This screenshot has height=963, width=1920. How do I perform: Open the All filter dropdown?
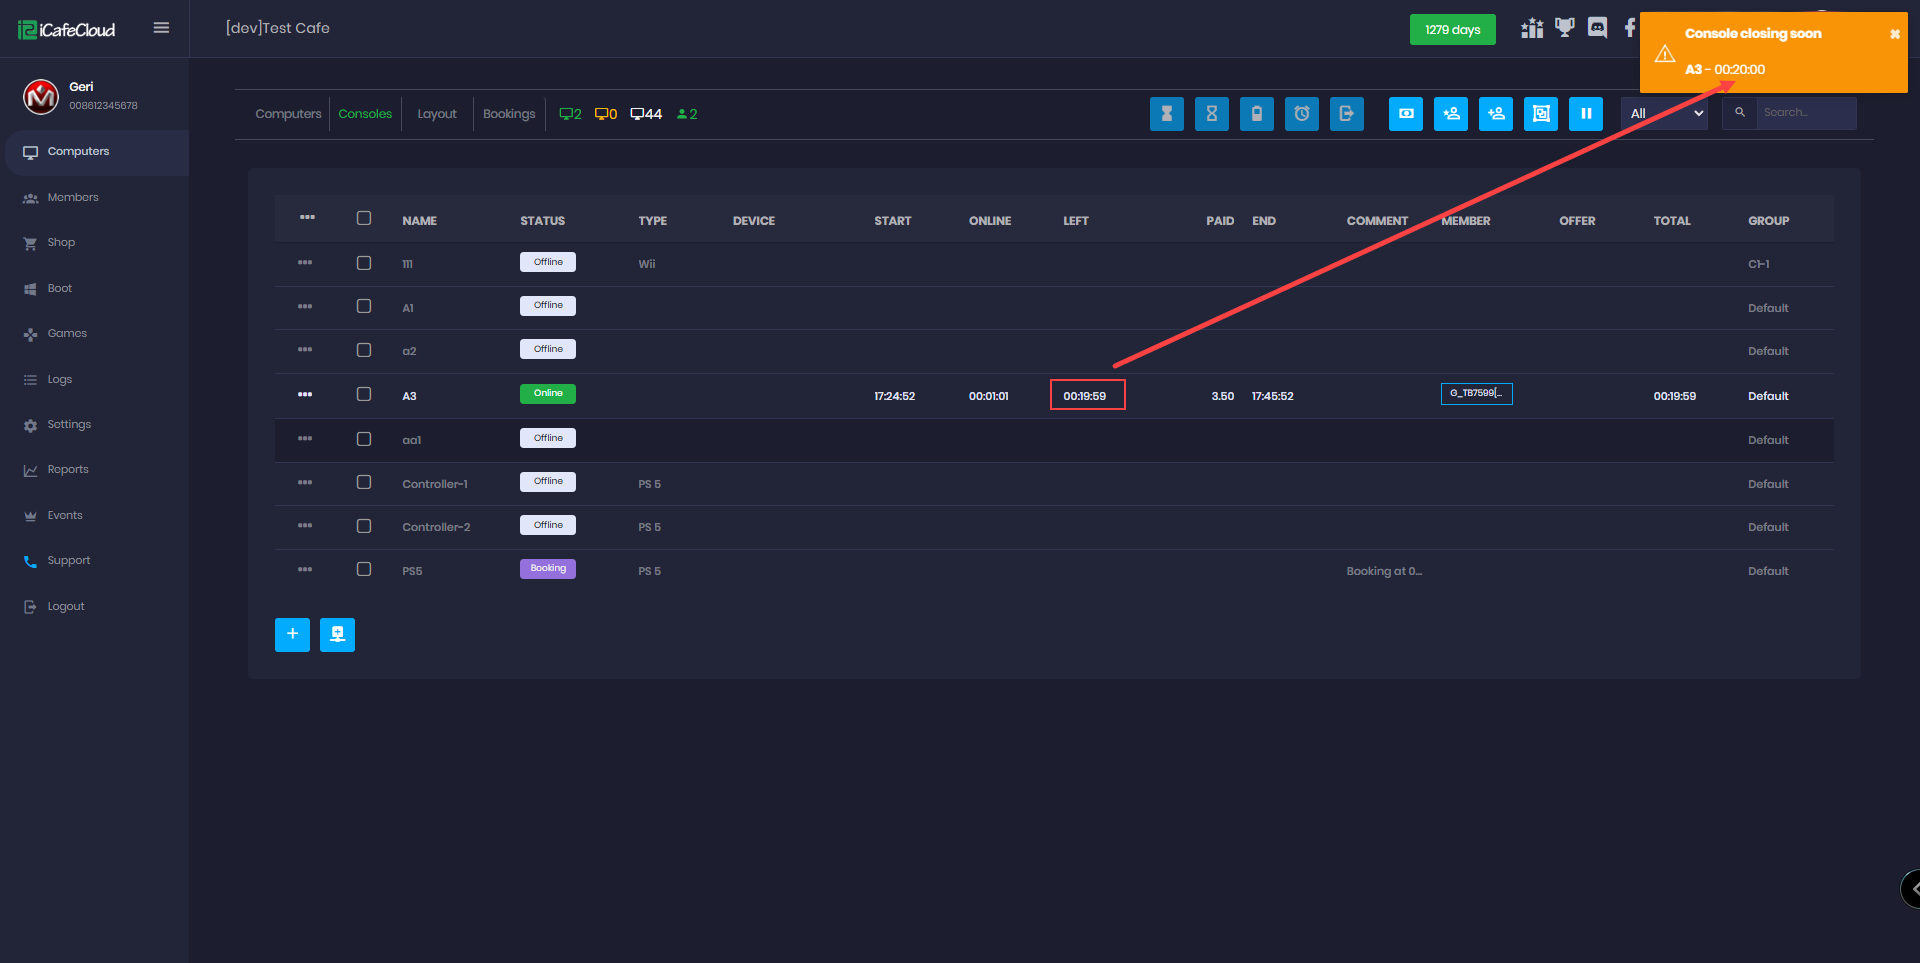1665,114
